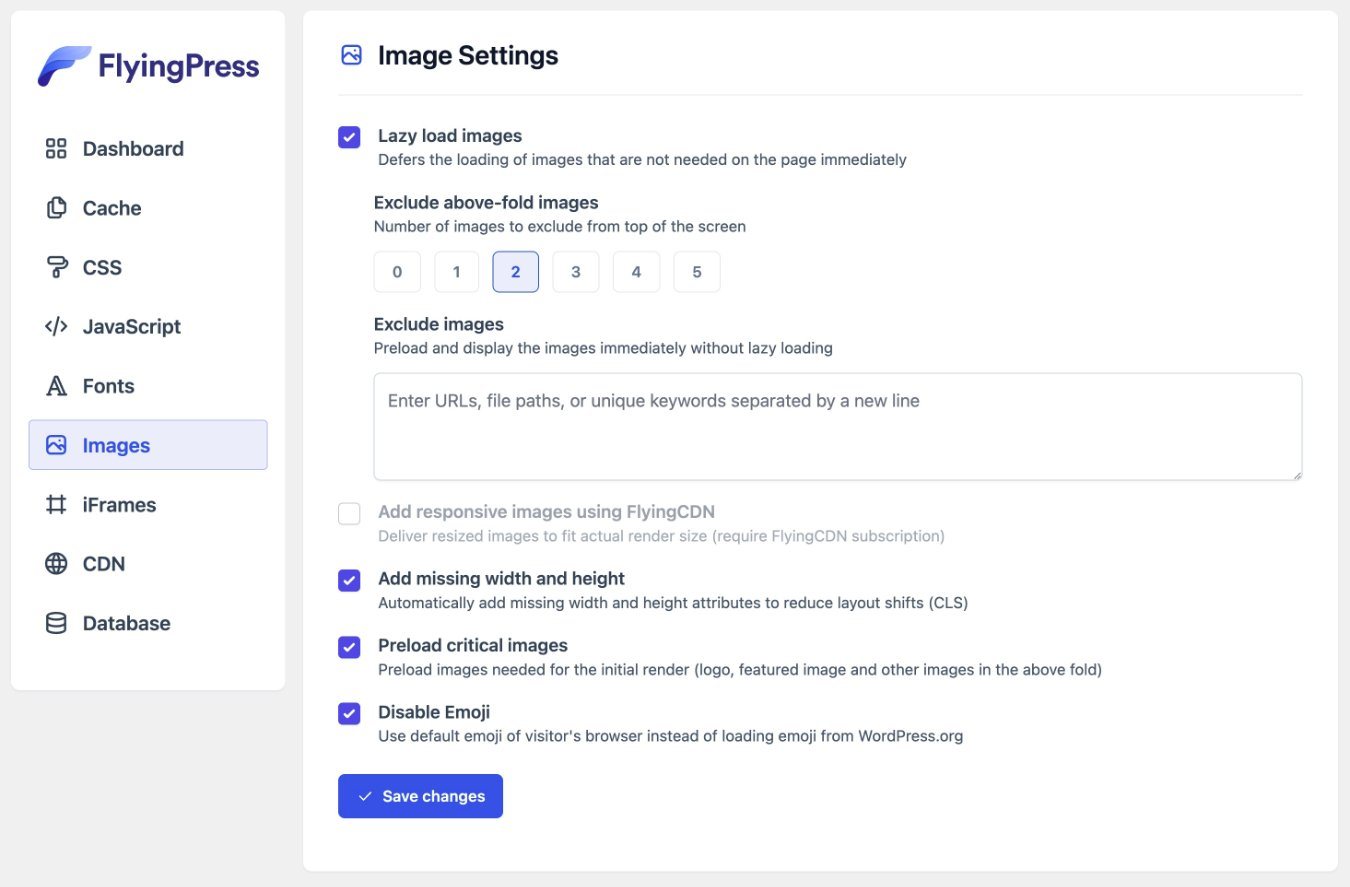Select 0 above-fold images to exclude

(x=397, y=272)
